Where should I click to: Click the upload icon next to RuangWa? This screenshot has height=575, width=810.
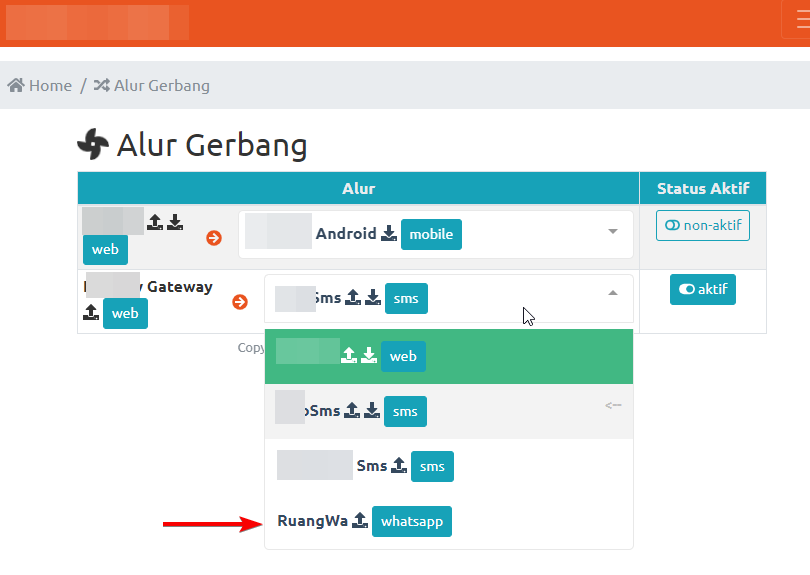point(360,522)
